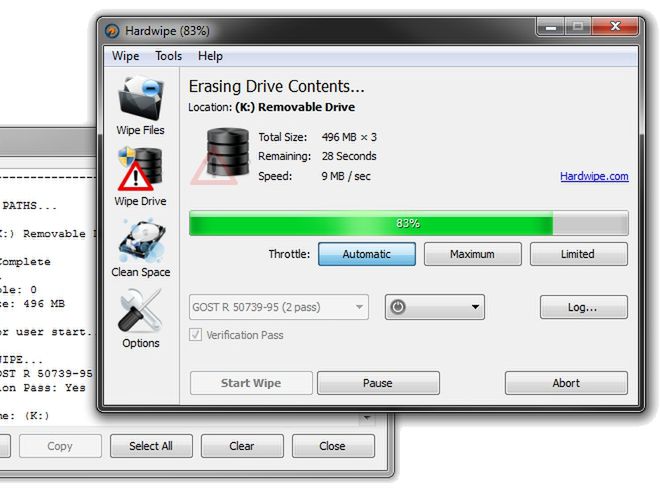Image resolution: width=660 pixels, height=493 pixels.
Task: Click Close in the log window
Action: tap(333, 446)
